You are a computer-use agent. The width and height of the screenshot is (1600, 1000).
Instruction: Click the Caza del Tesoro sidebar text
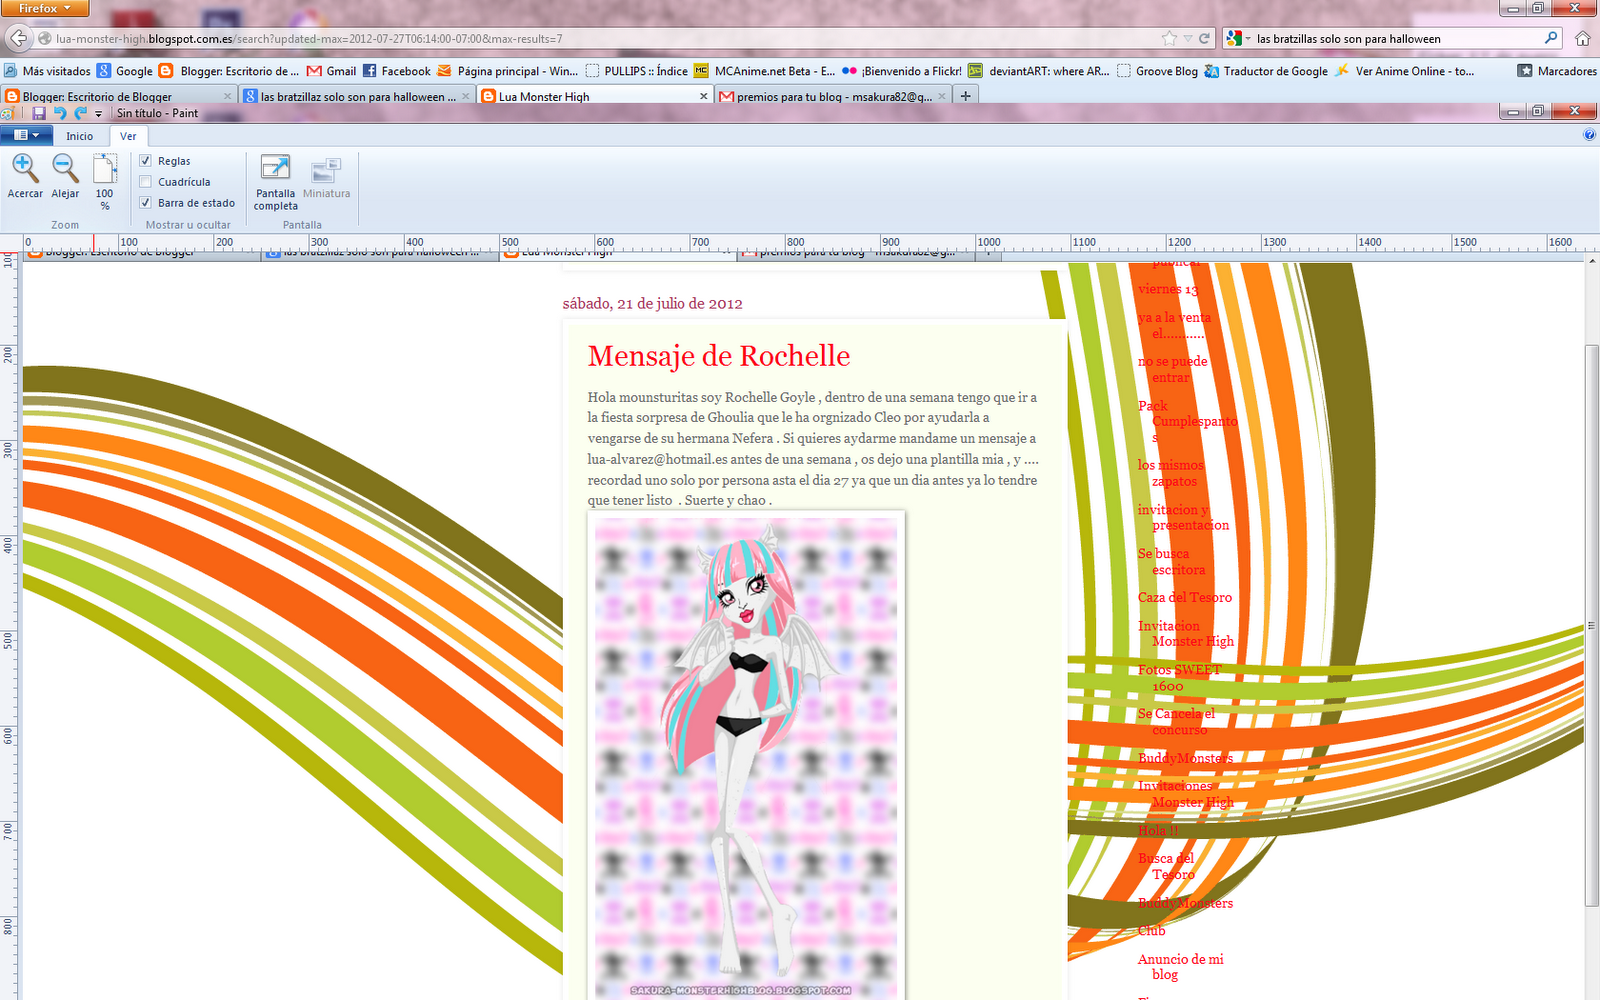[x=1185, y=597]
